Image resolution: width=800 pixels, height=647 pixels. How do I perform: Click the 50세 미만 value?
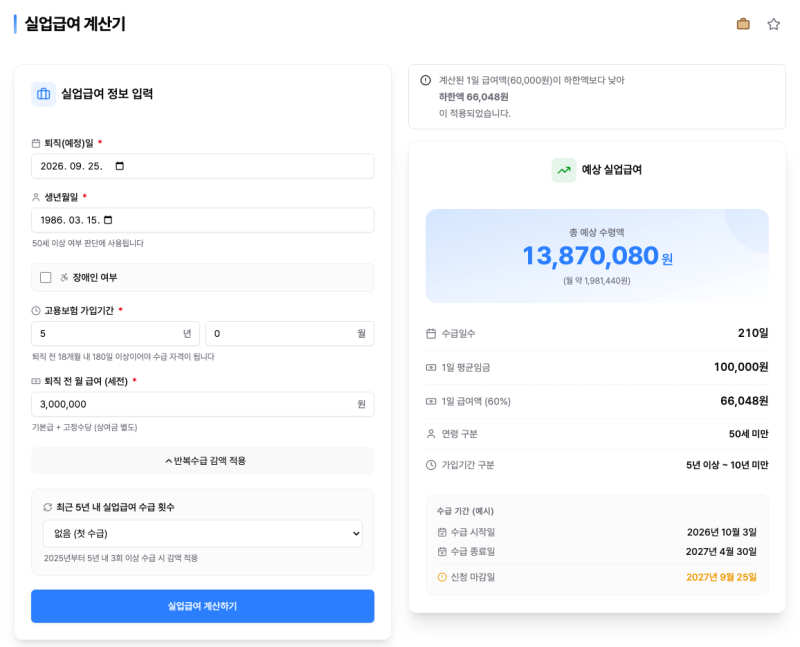tap(748, 434)
